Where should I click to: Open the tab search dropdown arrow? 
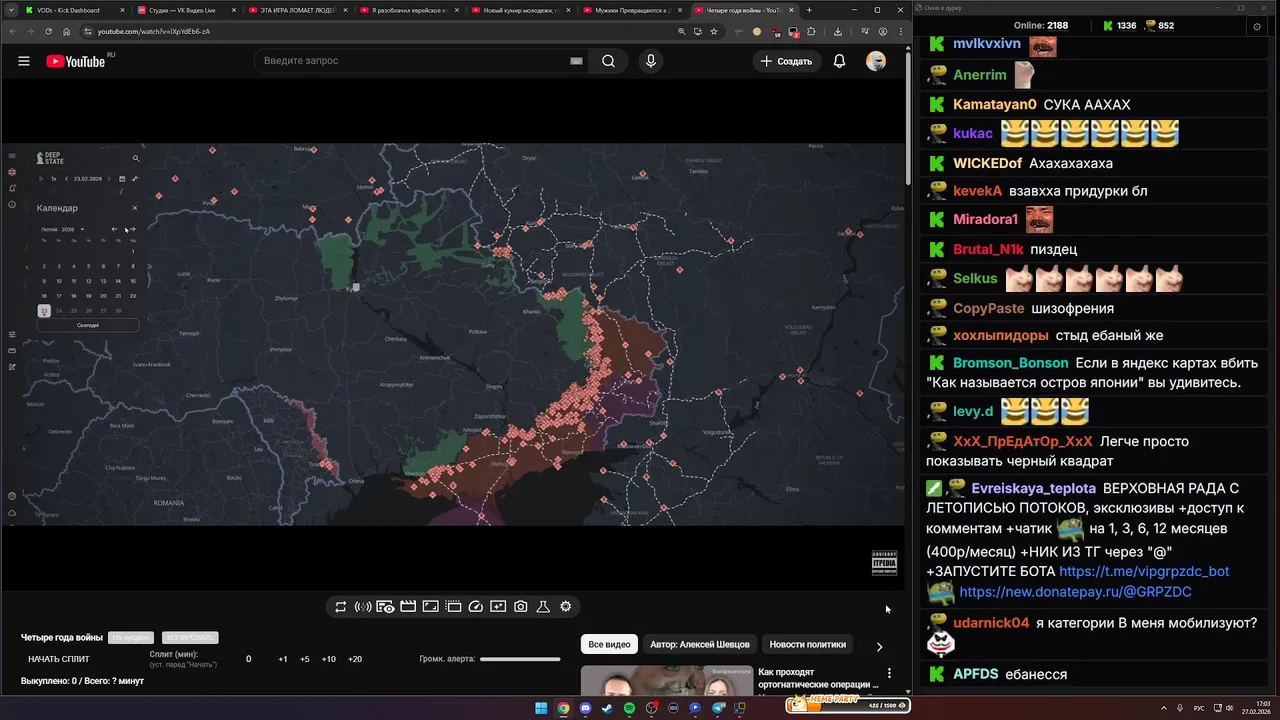(10, 10)
